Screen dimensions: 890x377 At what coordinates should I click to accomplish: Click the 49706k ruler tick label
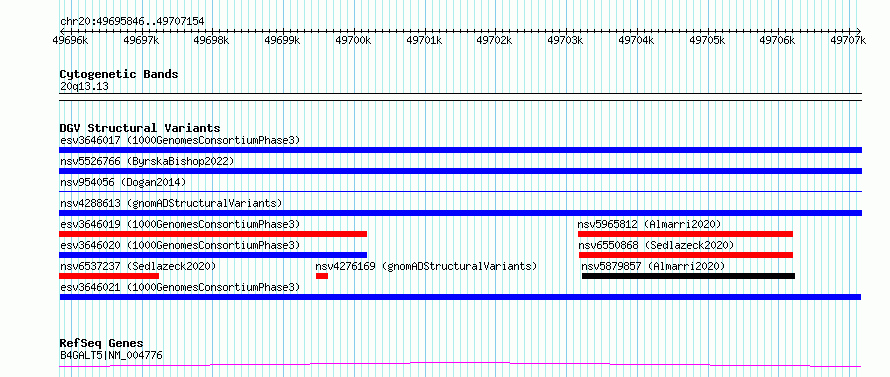pos(778,40)
